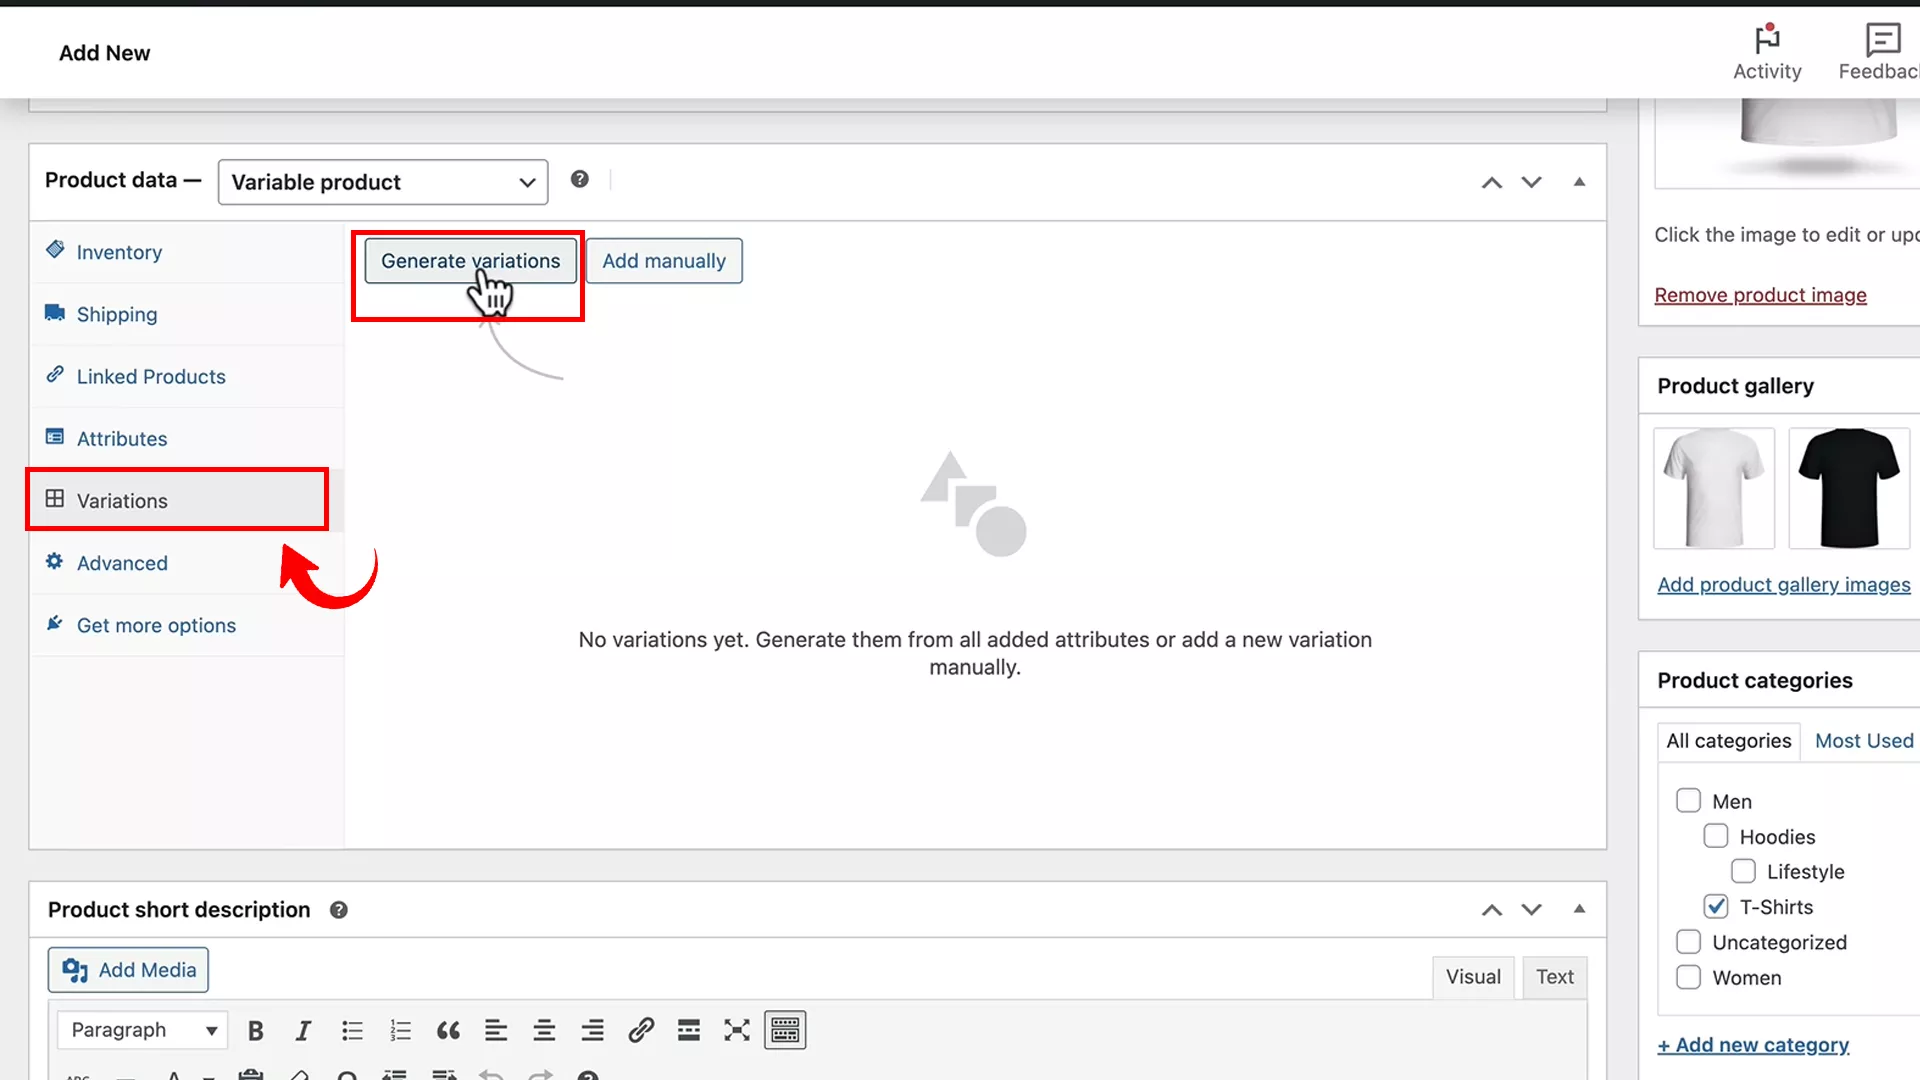Check the Women category checkbox
The image size is (1920, 1080).
point(1688,977)
